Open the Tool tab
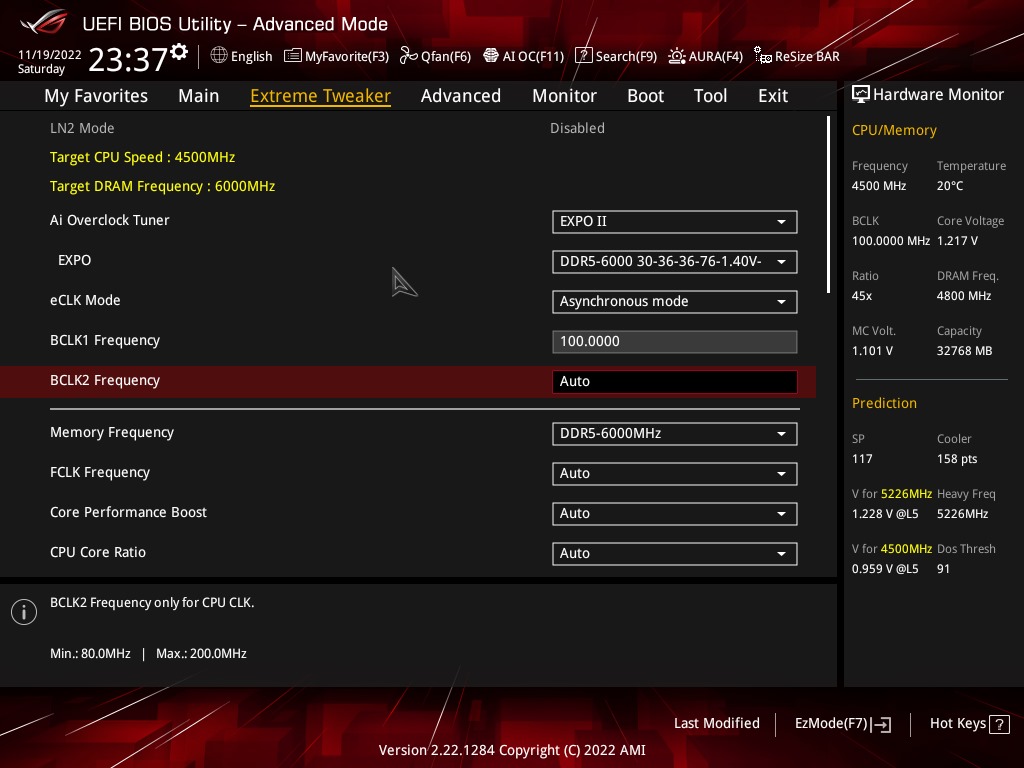 711,96
